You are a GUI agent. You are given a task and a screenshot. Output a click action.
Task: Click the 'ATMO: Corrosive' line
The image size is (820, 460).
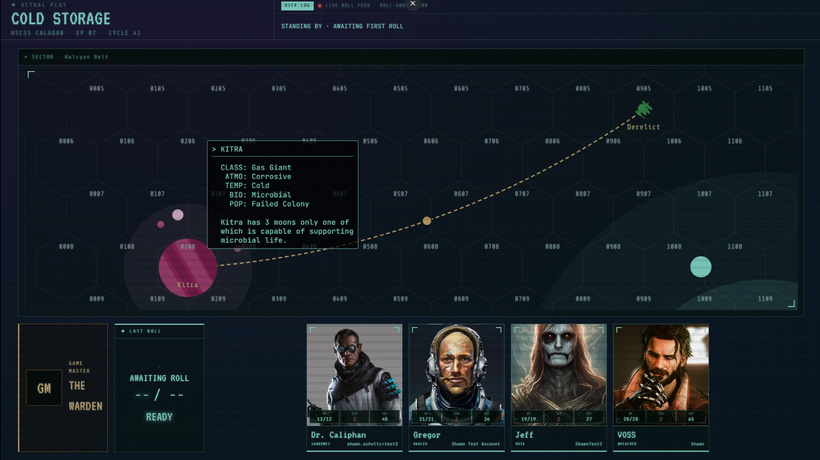(x=258, y=177)
